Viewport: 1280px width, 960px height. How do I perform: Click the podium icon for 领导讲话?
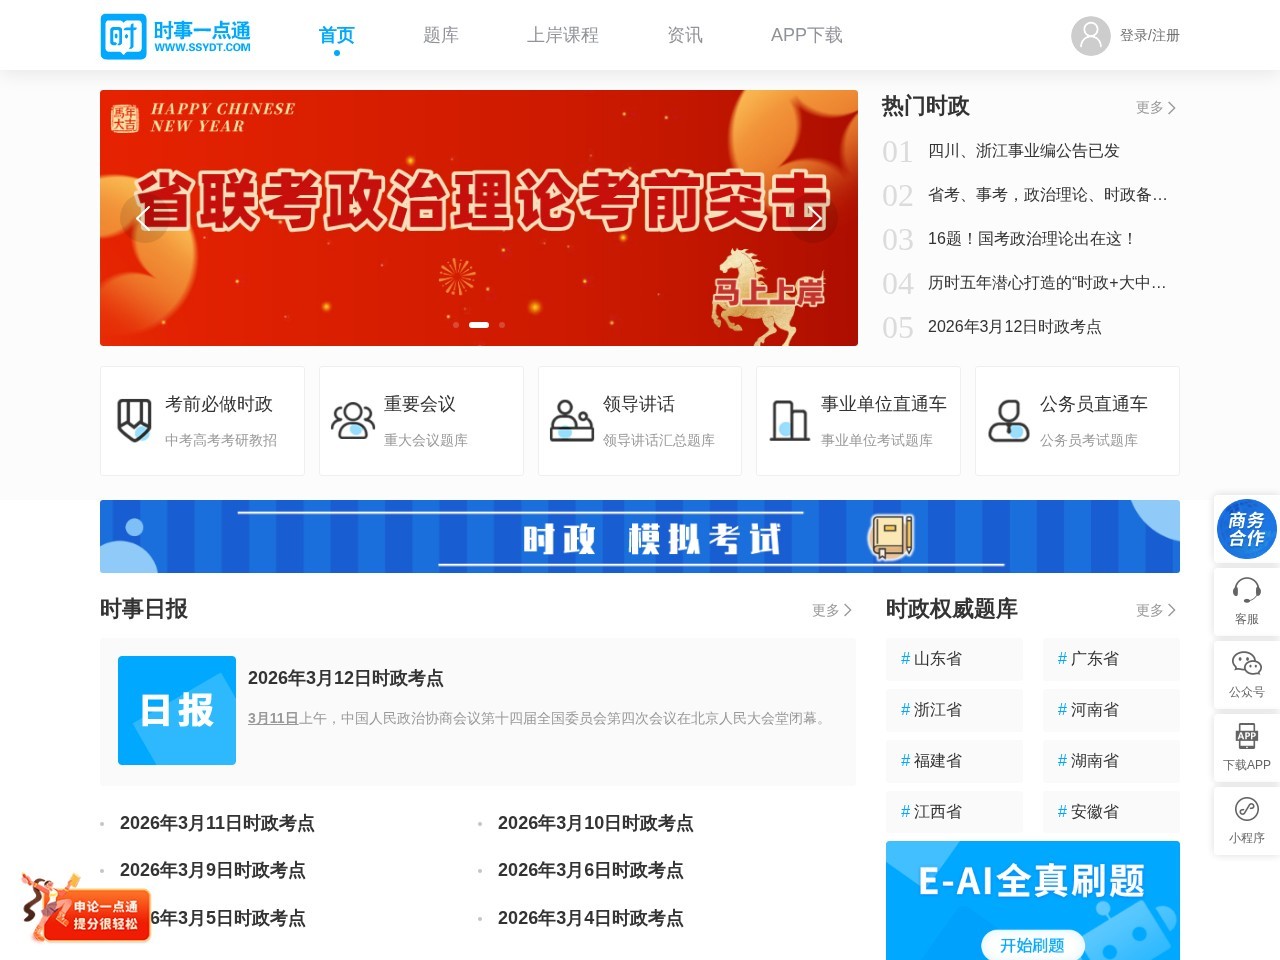pyautogui.click(x=571, y=420)
